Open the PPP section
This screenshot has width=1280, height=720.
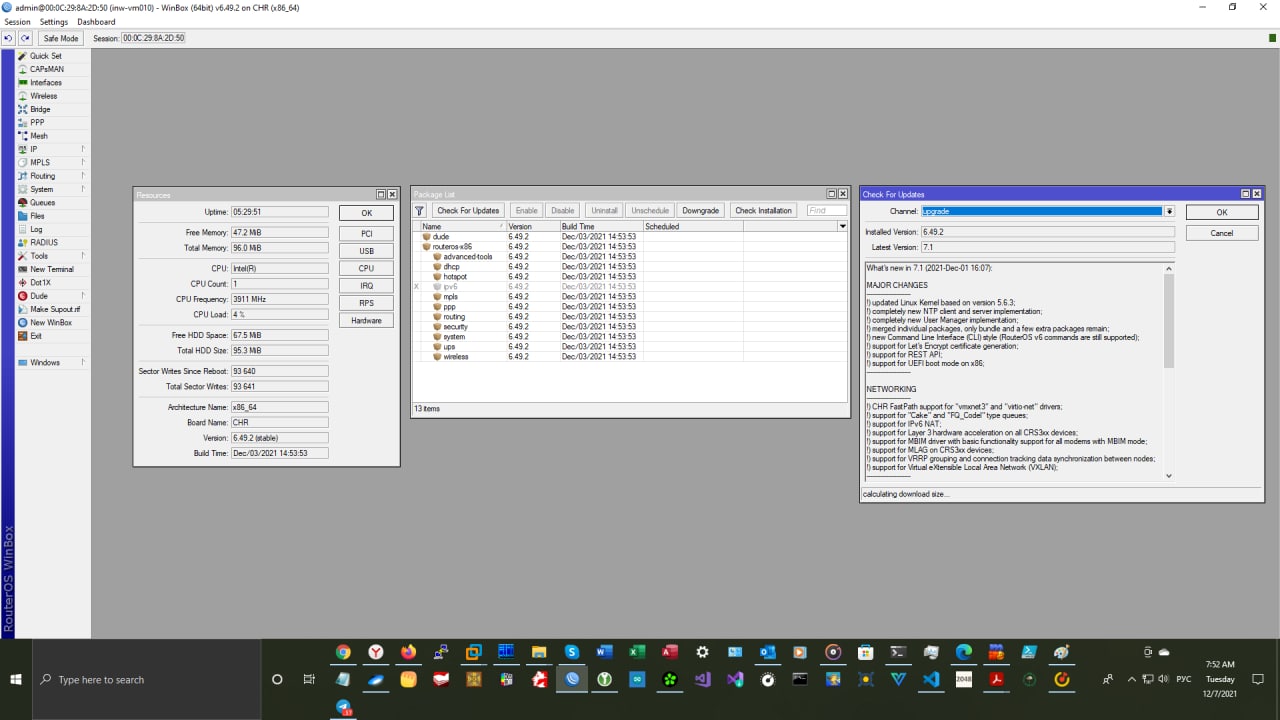pos(37,123)
